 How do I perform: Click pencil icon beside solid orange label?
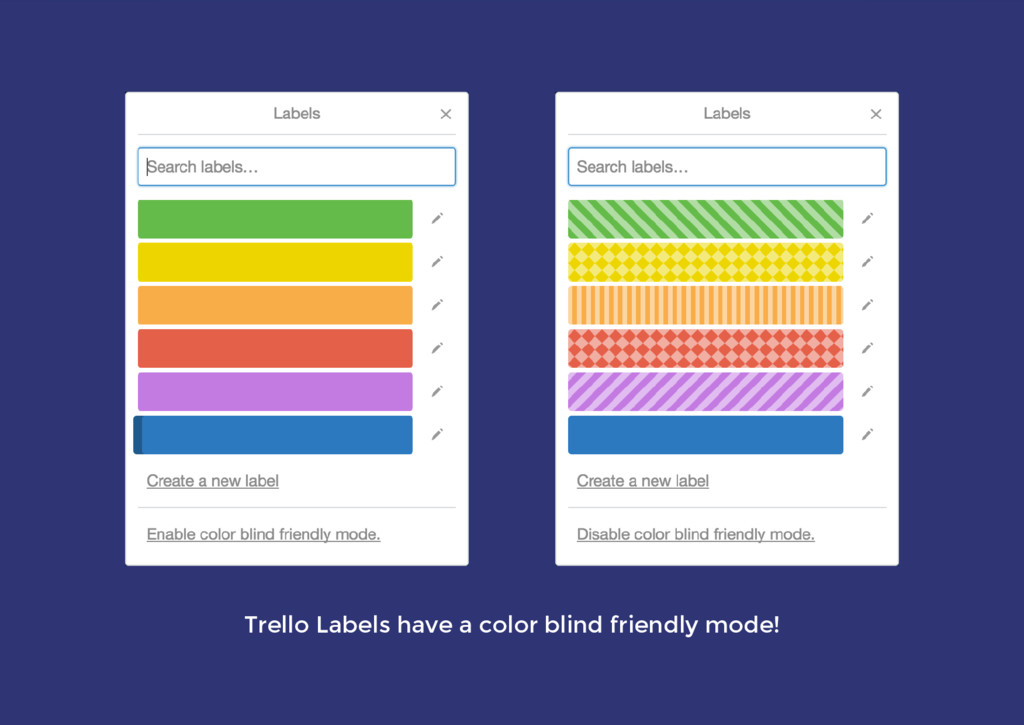click(437, 304)
